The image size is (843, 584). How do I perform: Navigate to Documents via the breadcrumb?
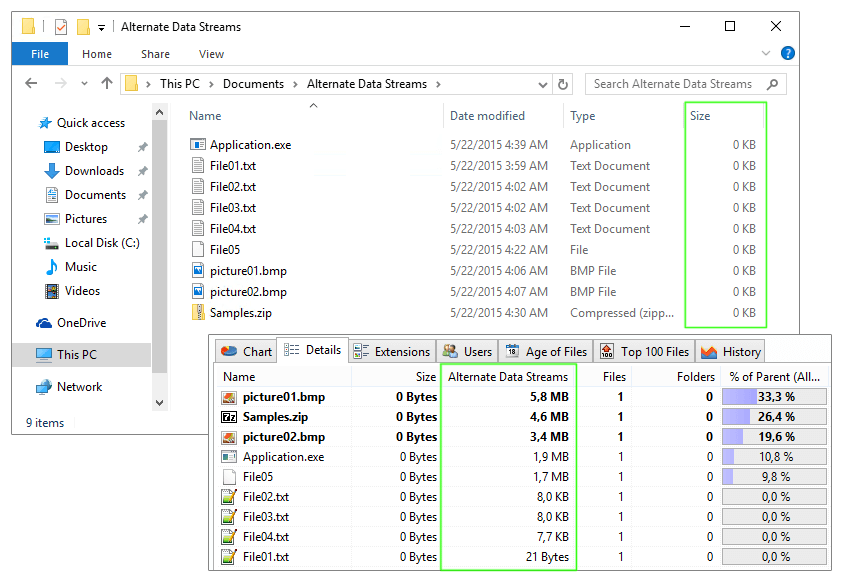253,84
